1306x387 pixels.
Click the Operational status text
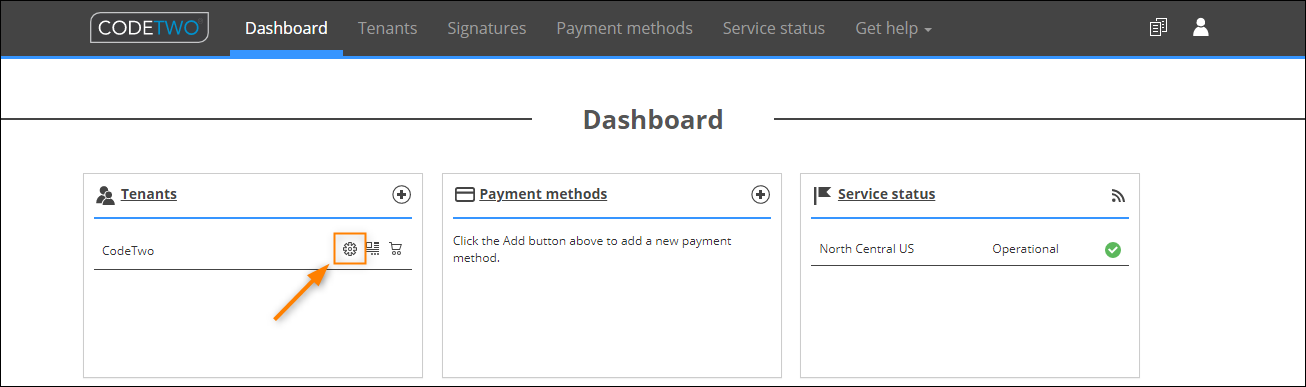point(1025,249)
